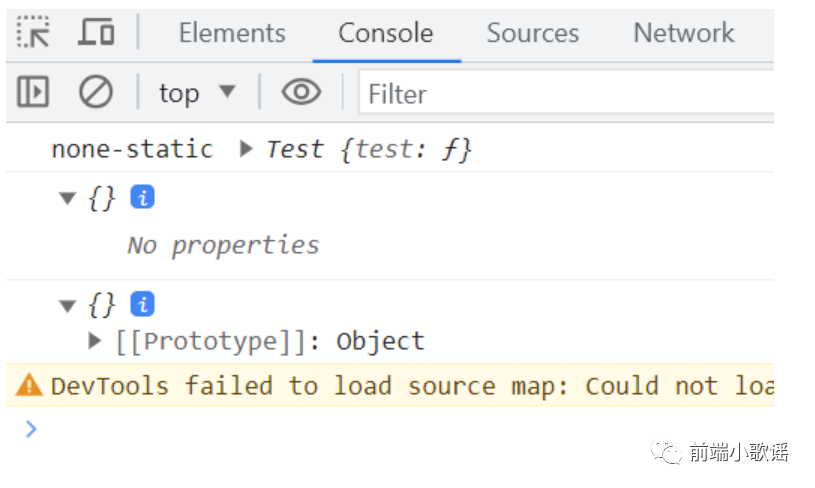Focus the Filter input field
The image size is (815, 488).
(567, 93)
